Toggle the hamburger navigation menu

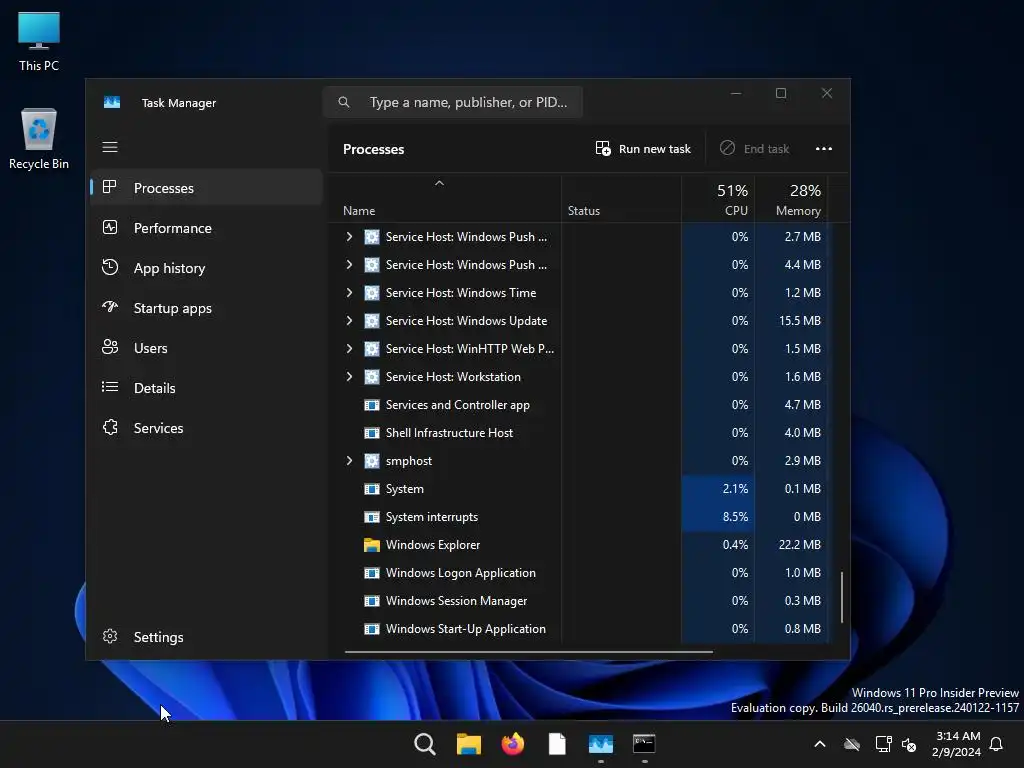pos(110,147)
